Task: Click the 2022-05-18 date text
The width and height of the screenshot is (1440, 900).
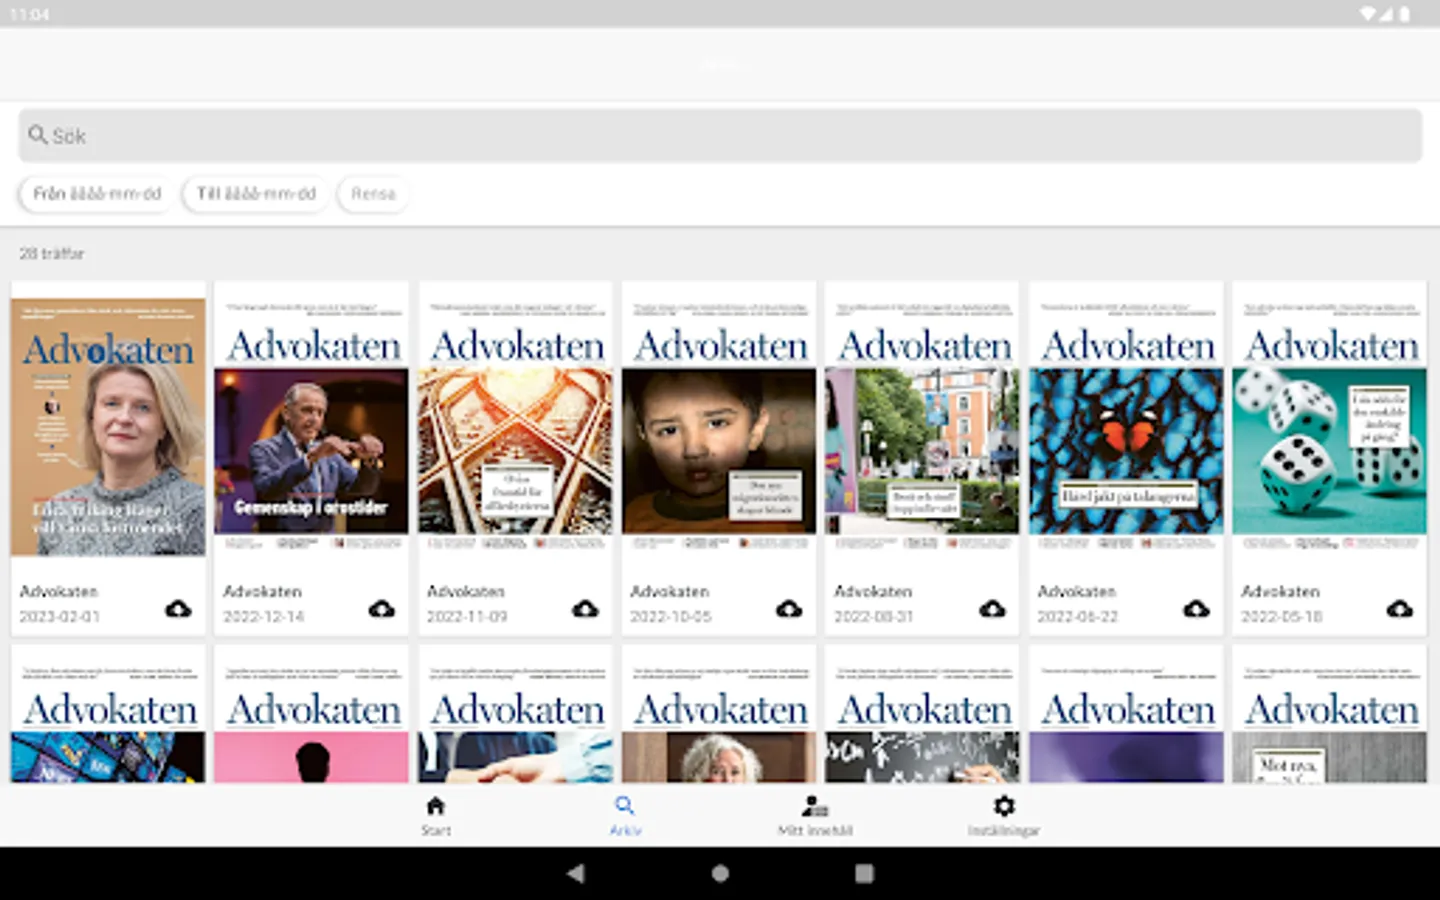Action: (x=1281, y=616)
